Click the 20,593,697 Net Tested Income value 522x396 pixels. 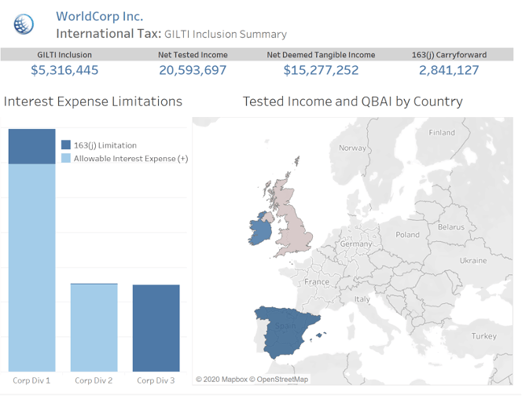coord(193,70)
